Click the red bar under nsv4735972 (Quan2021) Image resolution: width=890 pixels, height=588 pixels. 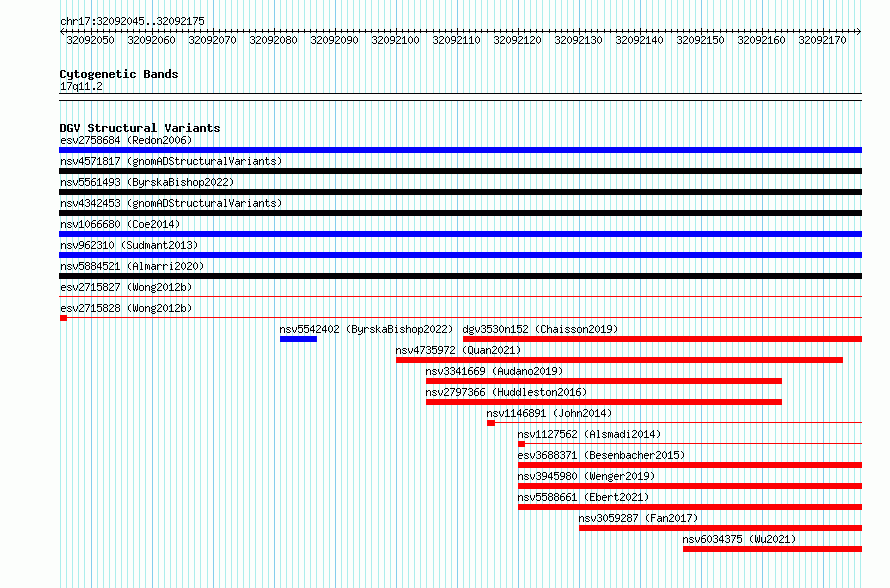click(x=619, y=360)
